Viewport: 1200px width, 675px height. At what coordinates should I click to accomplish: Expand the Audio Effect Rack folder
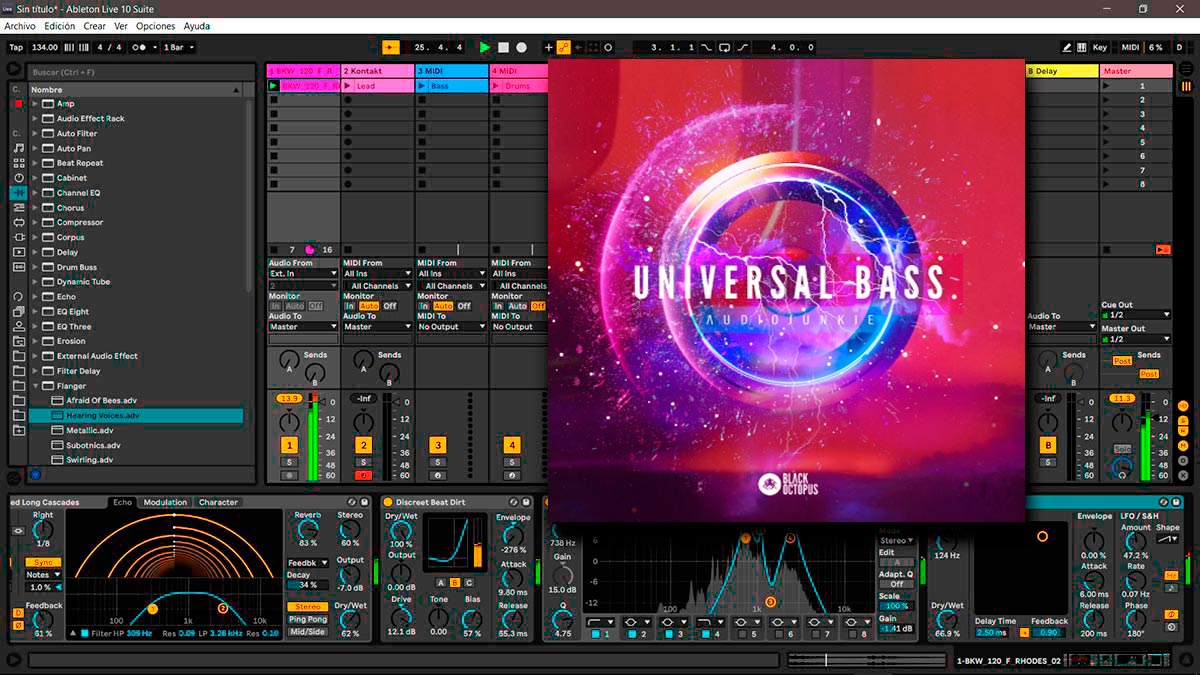pos(35,119)
